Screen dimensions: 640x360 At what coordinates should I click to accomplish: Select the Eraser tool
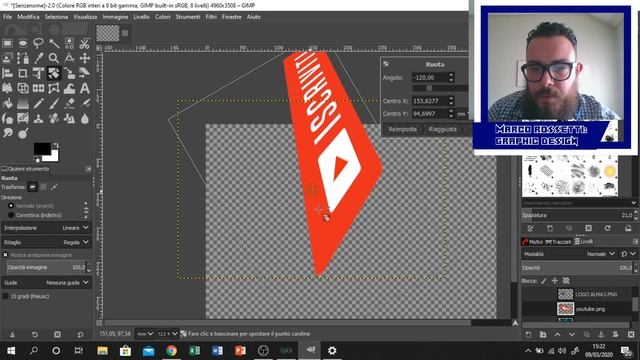(69, 103)
